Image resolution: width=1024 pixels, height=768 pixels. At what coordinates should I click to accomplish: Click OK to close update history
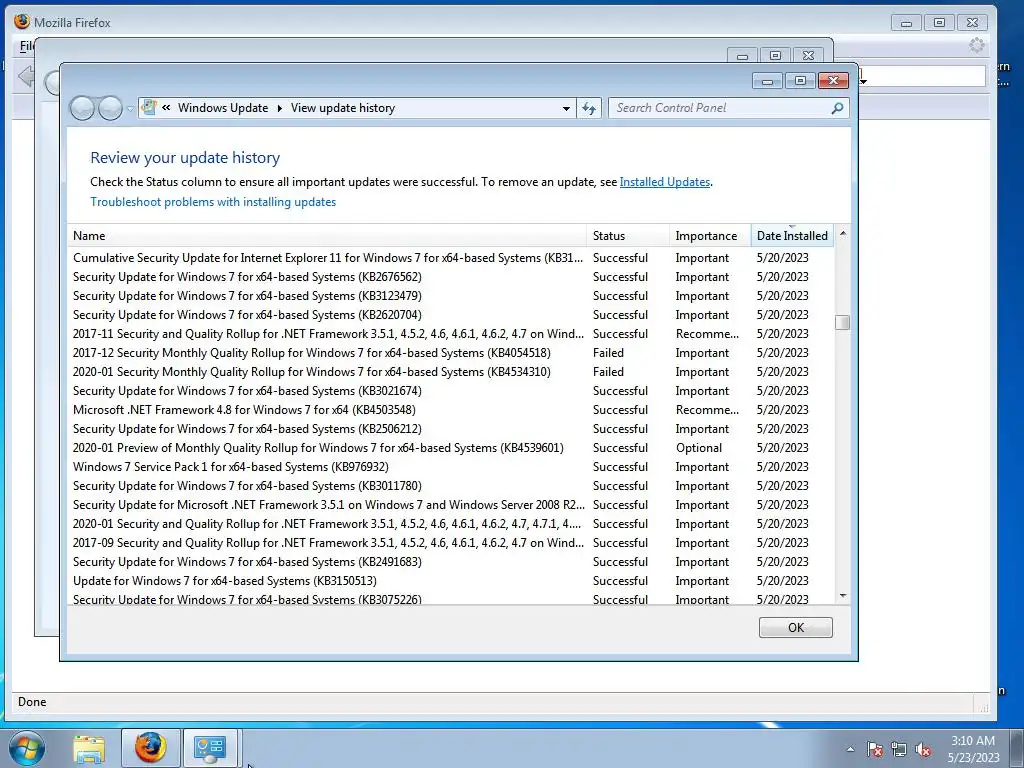tap(795, 628)
